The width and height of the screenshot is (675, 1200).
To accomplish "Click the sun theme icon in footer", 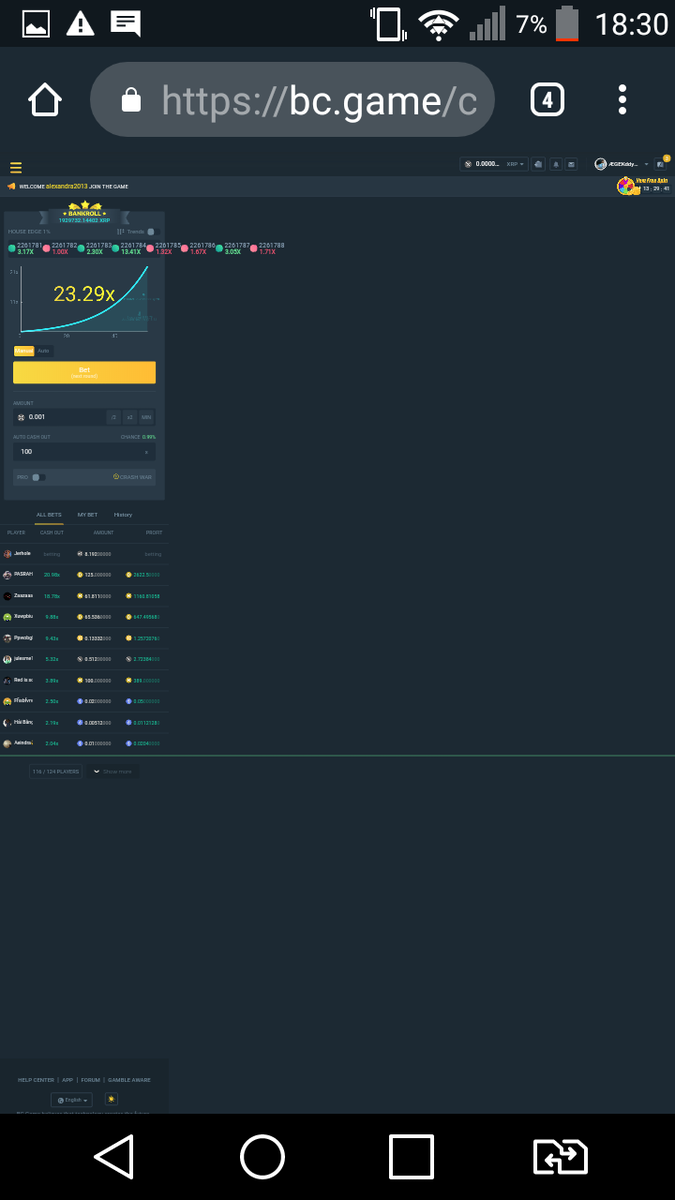I will coord(112,1099).
